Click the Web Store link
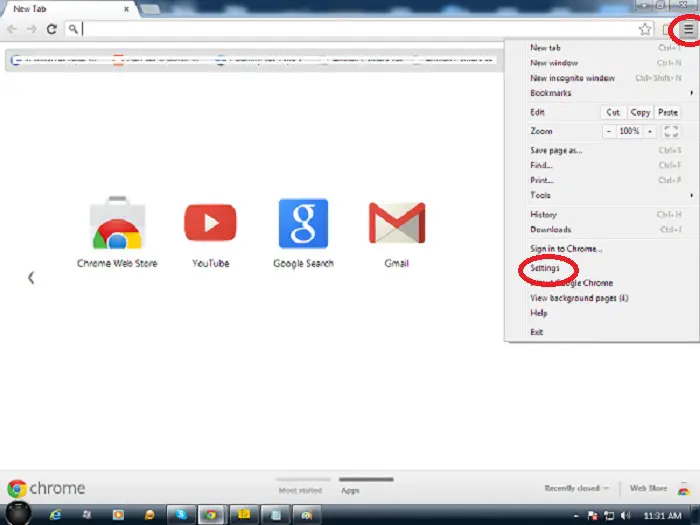 pos(648,488)
